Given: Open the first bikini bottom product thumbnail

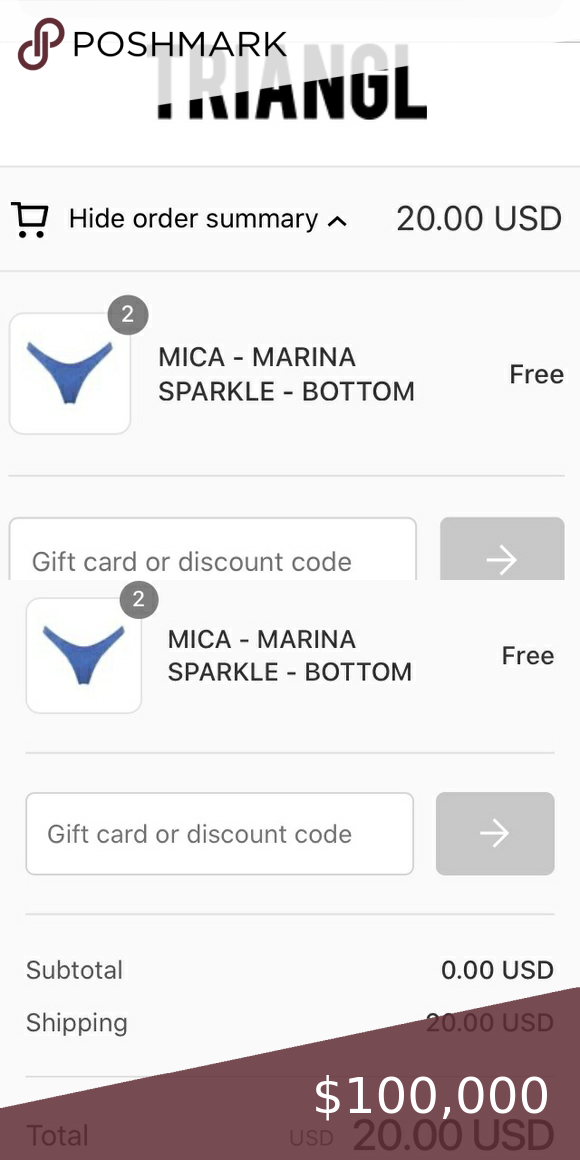Looking at the screenshot, I should (x=70, y=374).
